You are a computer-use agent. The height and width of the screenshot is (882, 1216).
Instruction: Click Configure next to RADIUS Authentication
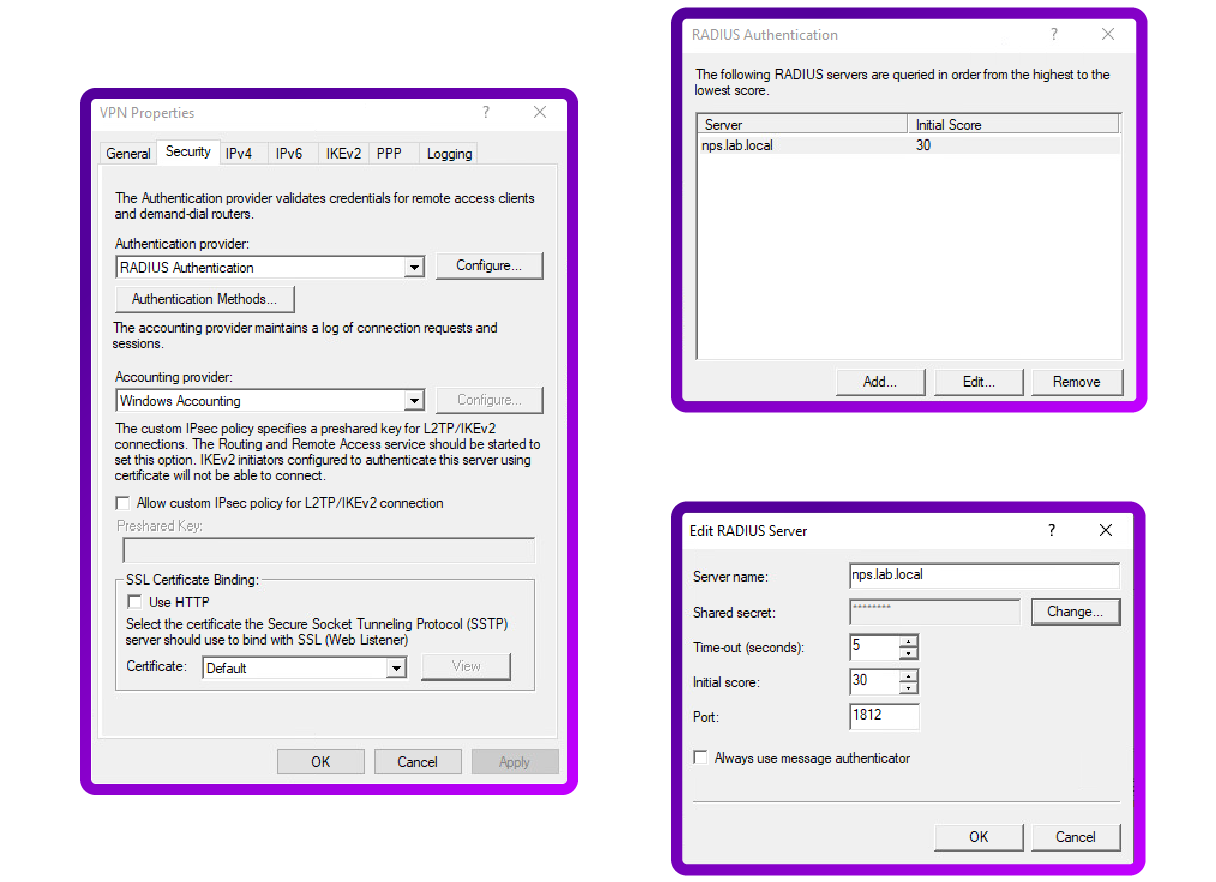click(x=489, y=266)
